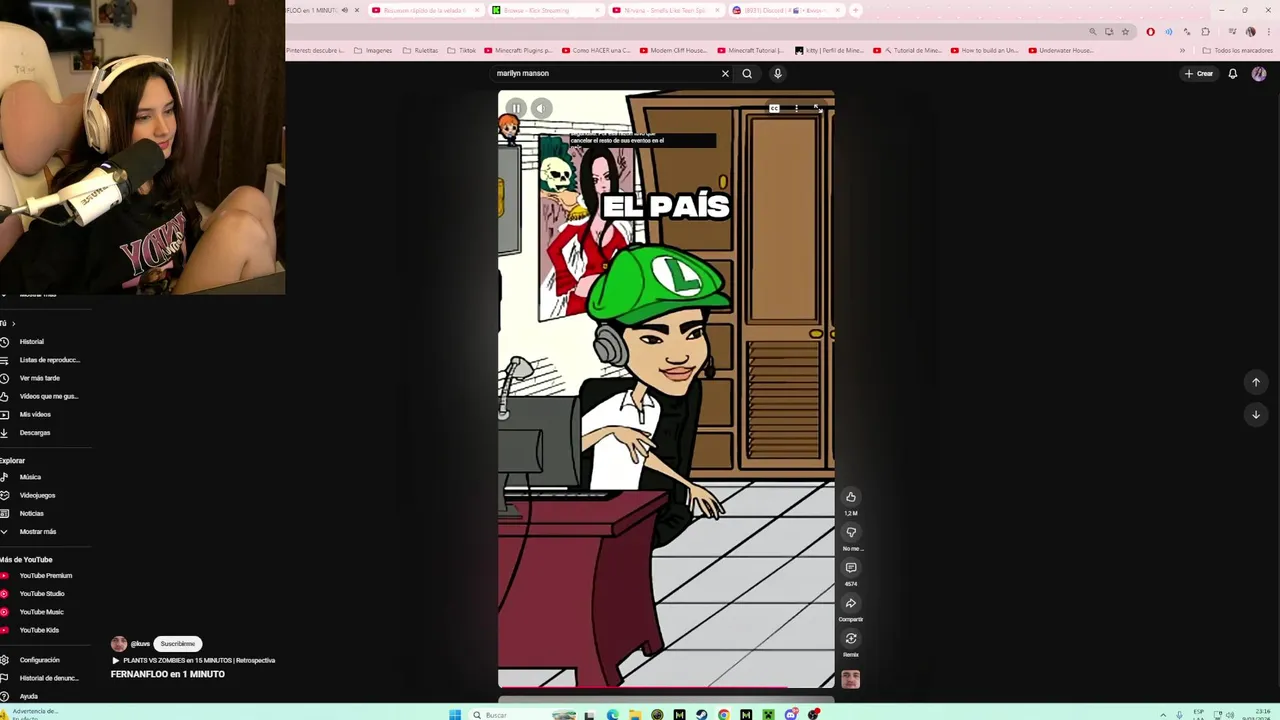Open the Tiktok bookmarks folder
The height and width of the screenshot is (720, 1280).
[x=462, y=50]
